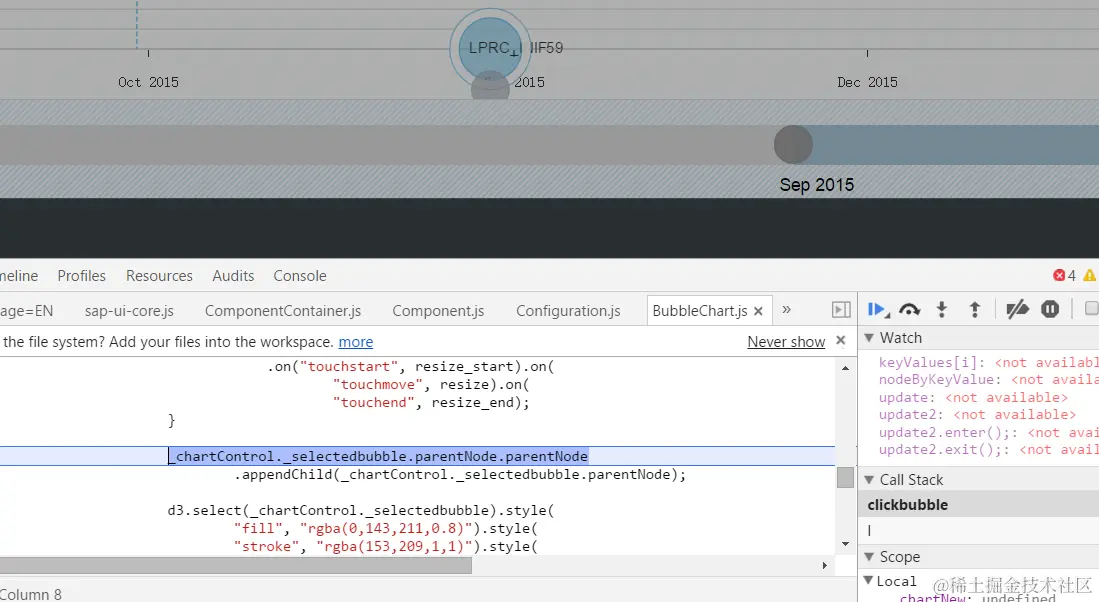The height and width of the screenshot is (602, 1099).
Task: Select watch expression update2.enter()
Action: coord(988,432)
